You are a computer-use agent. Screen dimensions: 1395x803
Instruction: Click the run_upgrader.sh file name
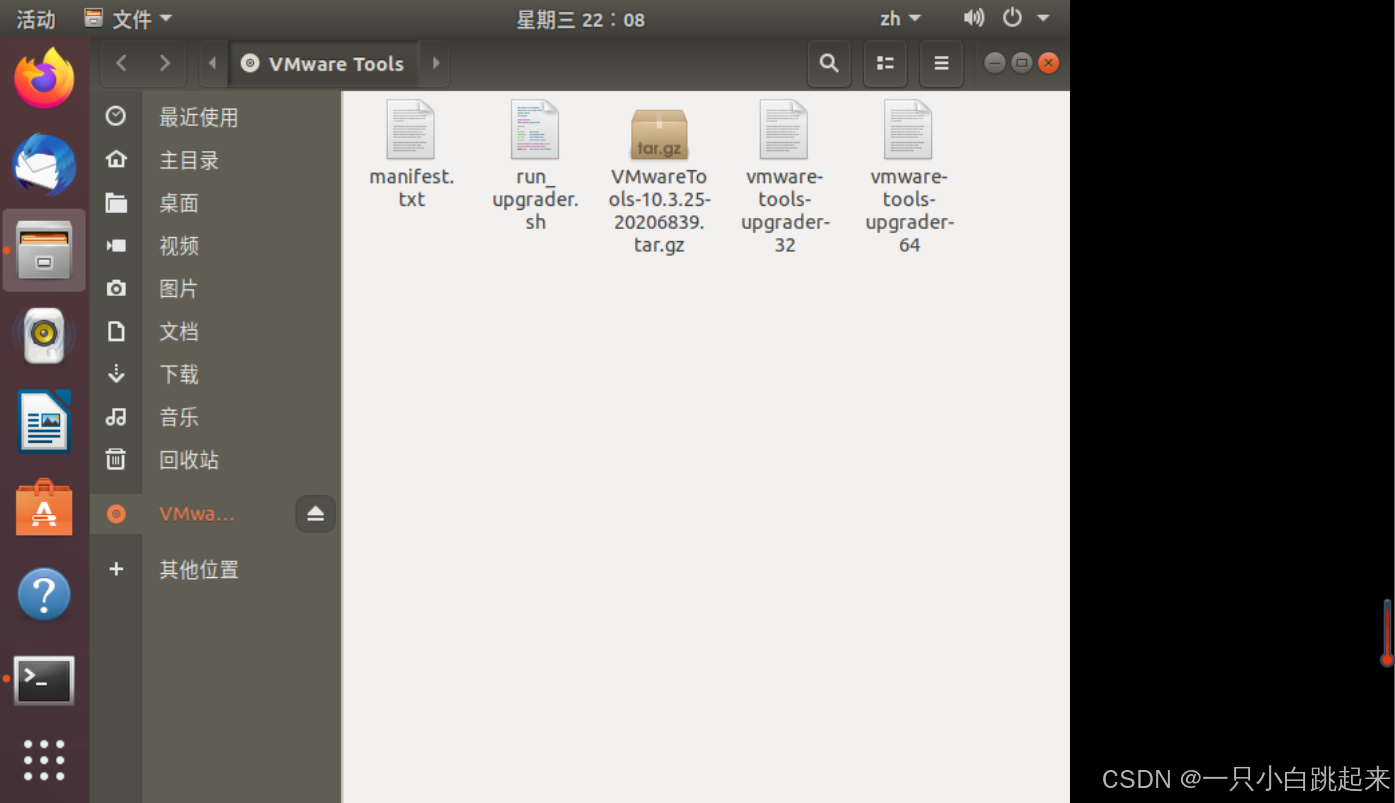click(x=535, y=199)
